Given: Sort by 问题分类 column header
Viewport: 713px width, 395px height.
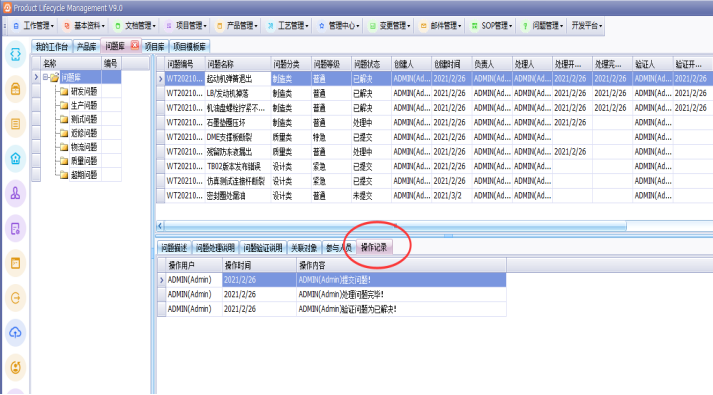Looking at the screenshot, I should coord(291,64).
